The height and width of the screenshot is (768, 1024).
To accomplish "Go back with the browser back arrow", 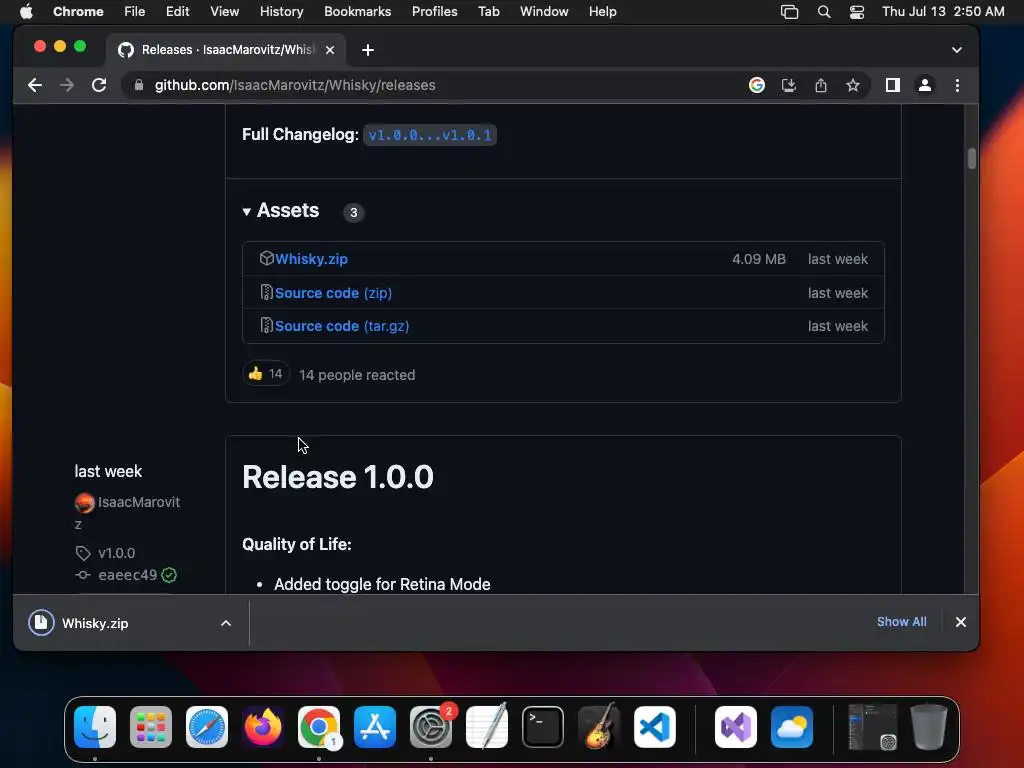I will [x=35, y=85].
